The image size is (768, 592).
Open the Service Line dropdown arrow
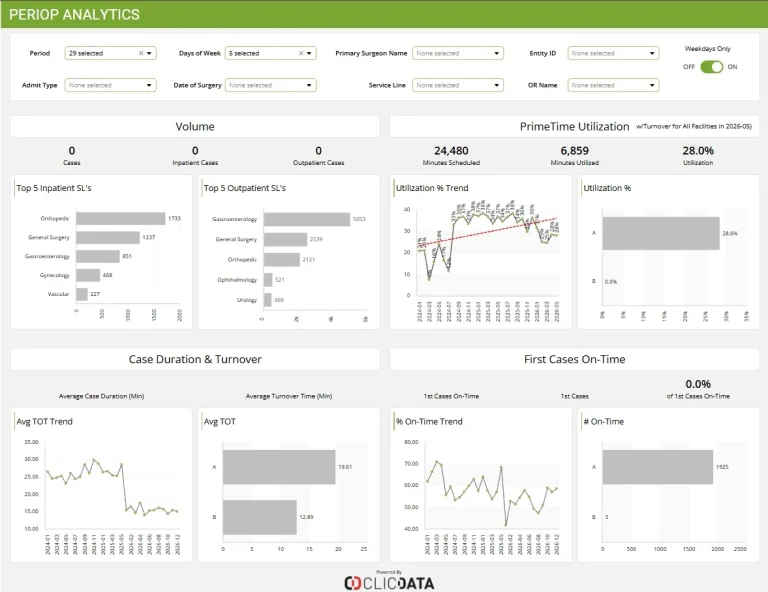[x=496, y=85]
